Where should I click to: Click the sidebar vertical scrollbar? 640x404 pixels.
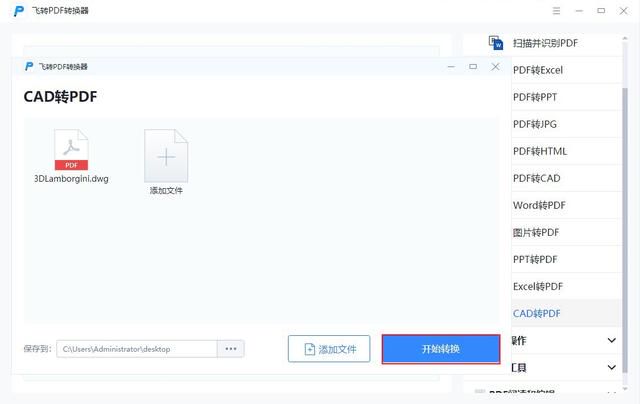[625, 229]
